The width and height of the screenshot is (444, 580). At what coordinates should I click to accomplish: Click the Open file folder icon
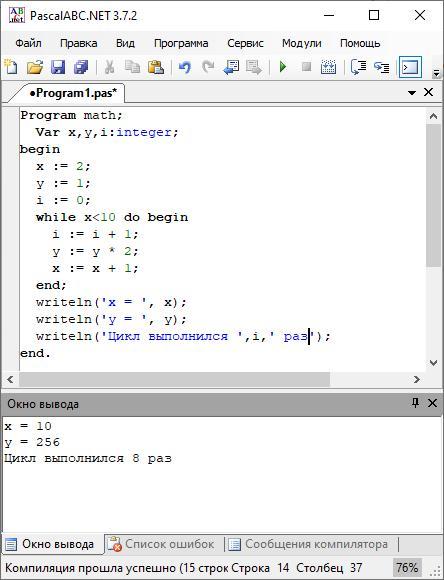point(35,67)
